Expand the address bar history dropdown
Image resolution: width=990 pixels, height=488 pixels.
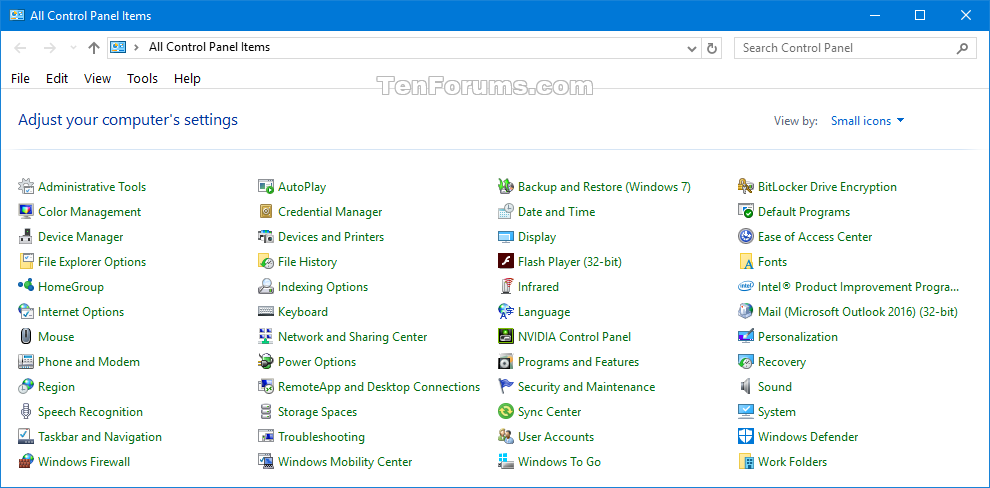691,48
